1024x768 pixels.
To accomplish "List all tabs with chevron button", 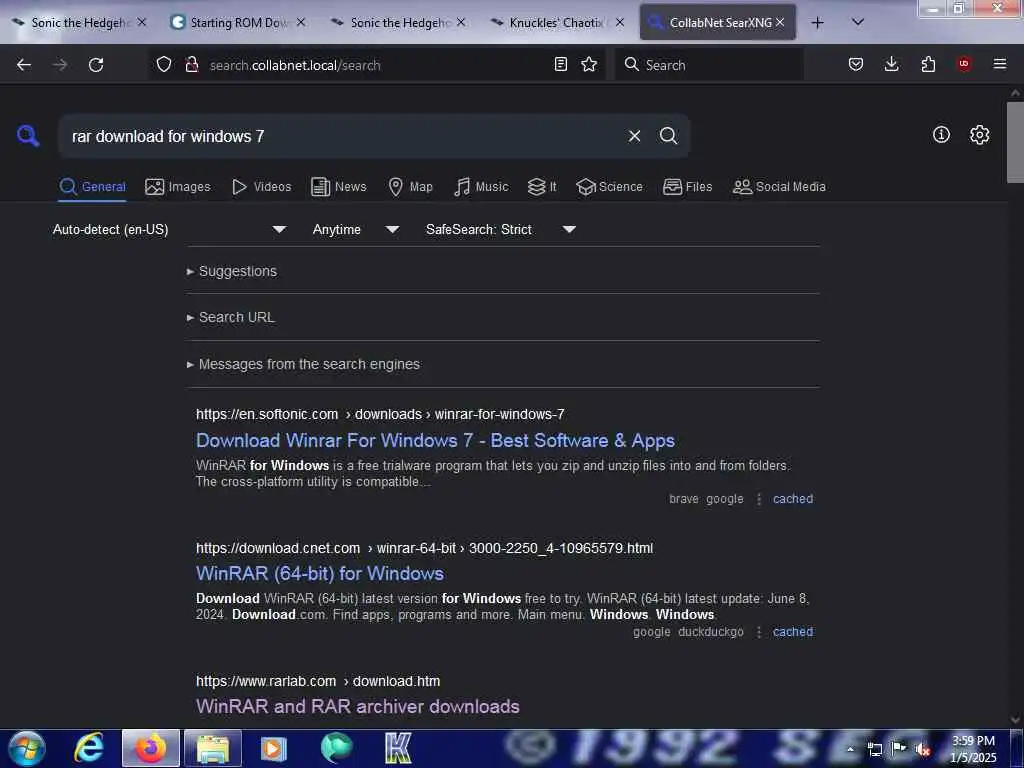I will [x=858, y=22].
